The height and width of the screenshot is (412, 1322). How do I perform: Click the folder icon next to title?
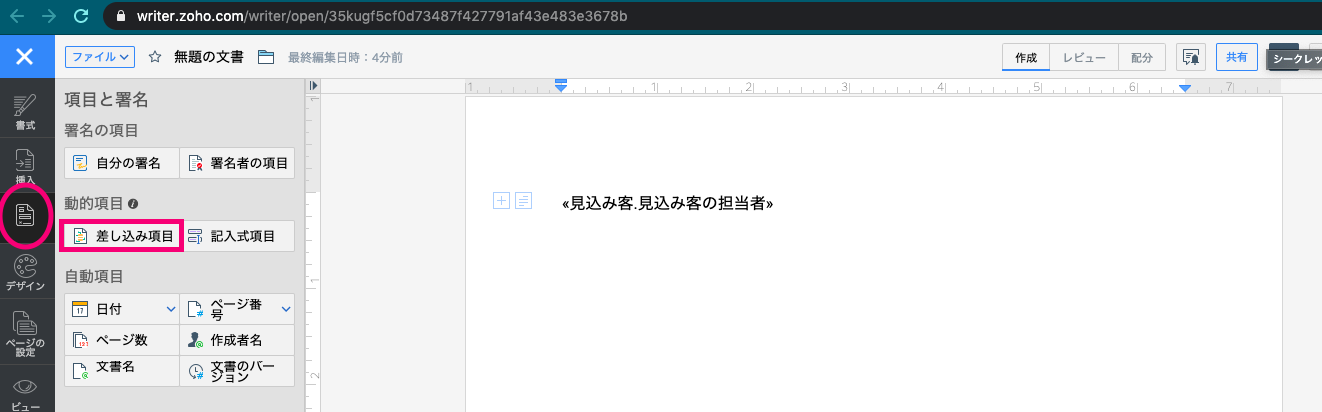(x=266, y=57)
